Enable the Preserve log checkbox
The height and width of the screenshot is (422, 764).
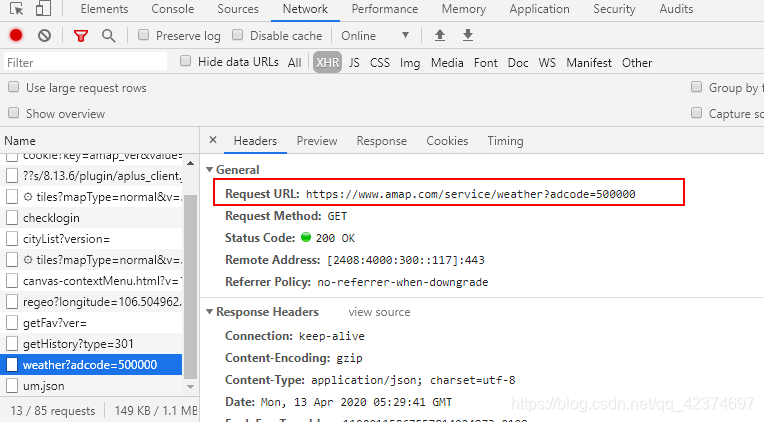click(x=143, y=35)
